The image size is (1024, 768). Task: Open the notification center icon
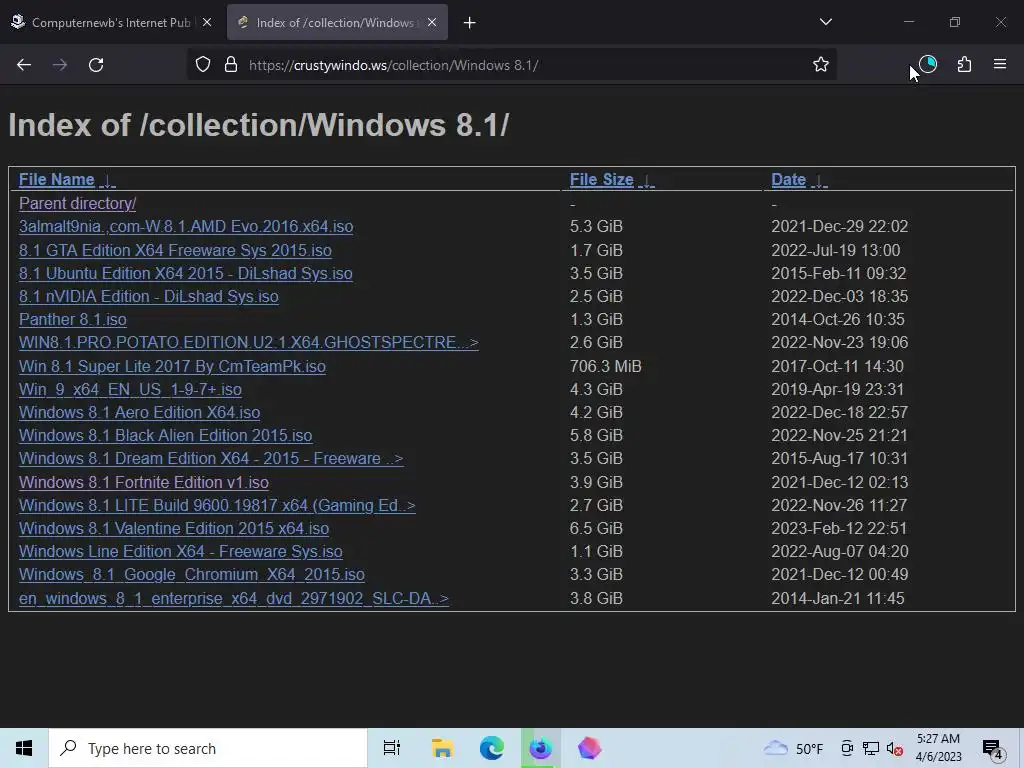point(993,749)
